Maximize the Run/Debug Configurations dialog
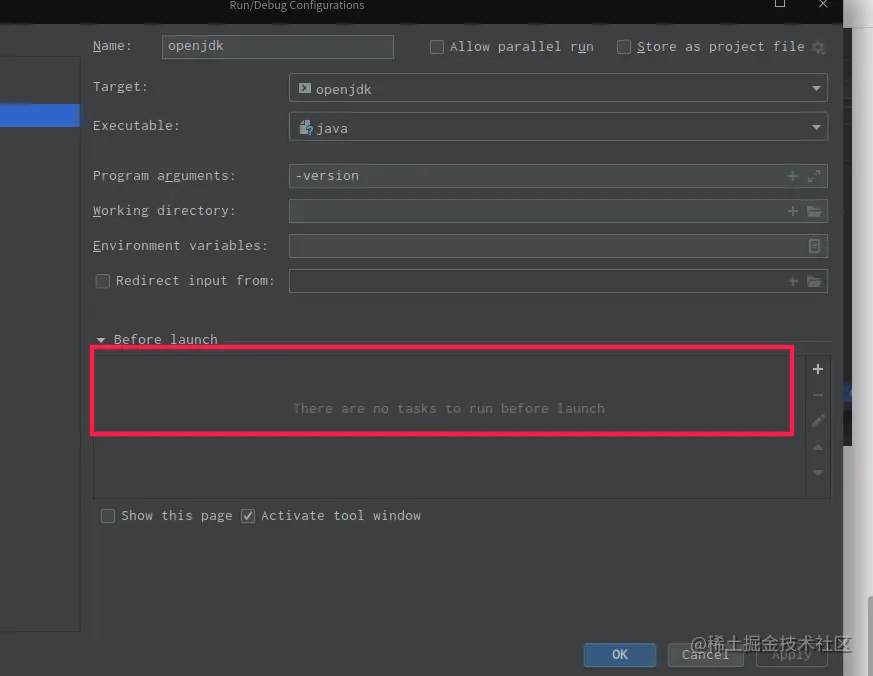The image size is (873, 676). [780, 4]
